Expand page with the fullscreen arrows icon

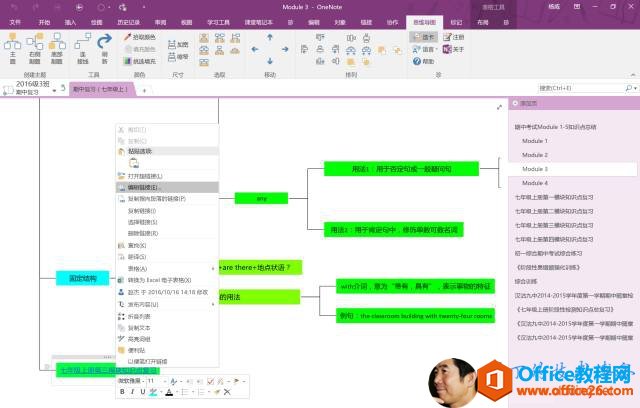[x=499, y=107]
